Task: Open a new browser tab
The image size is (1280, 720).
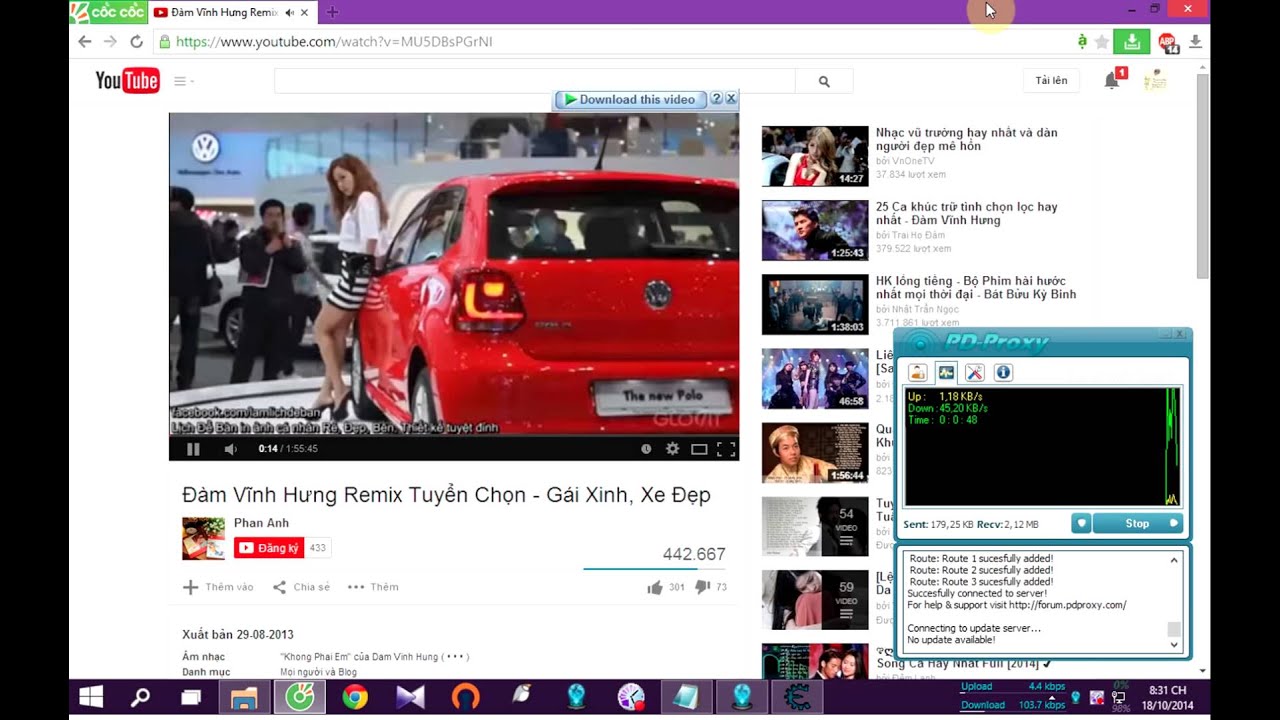Action: [333, 12]
